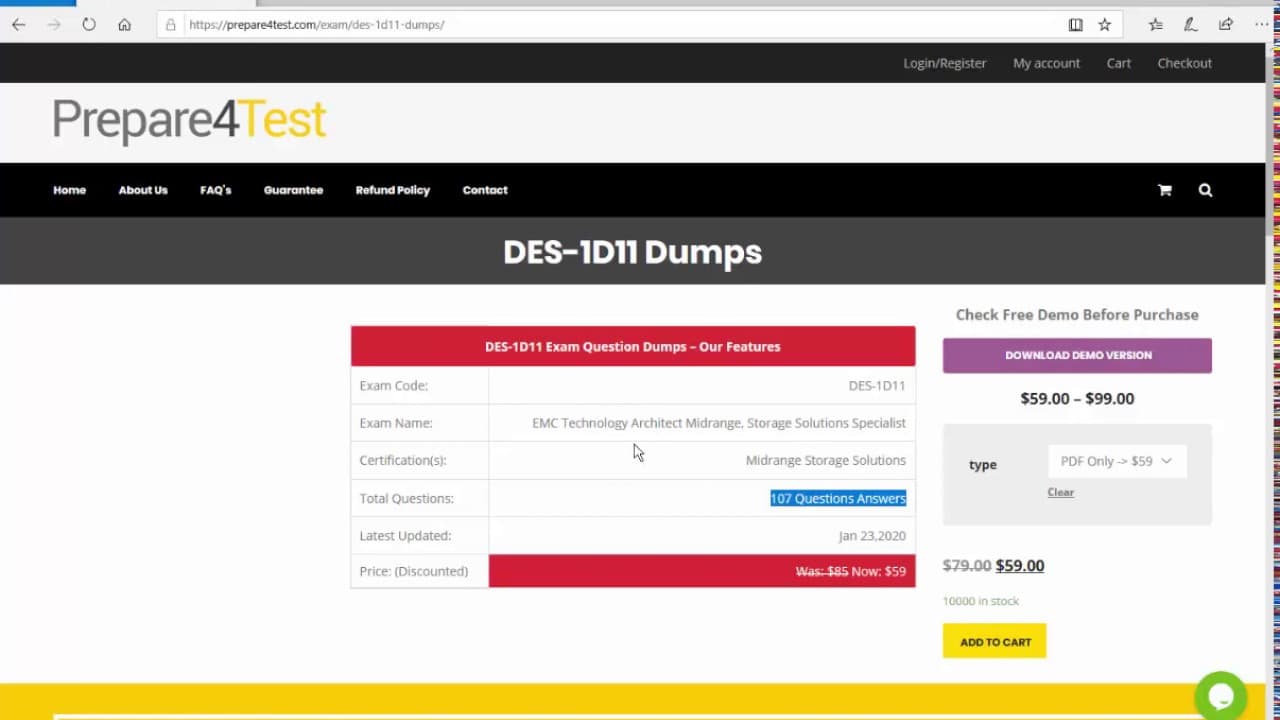Open the favorites hub icon
The image size is (1280, 720).
(1155, 24)
